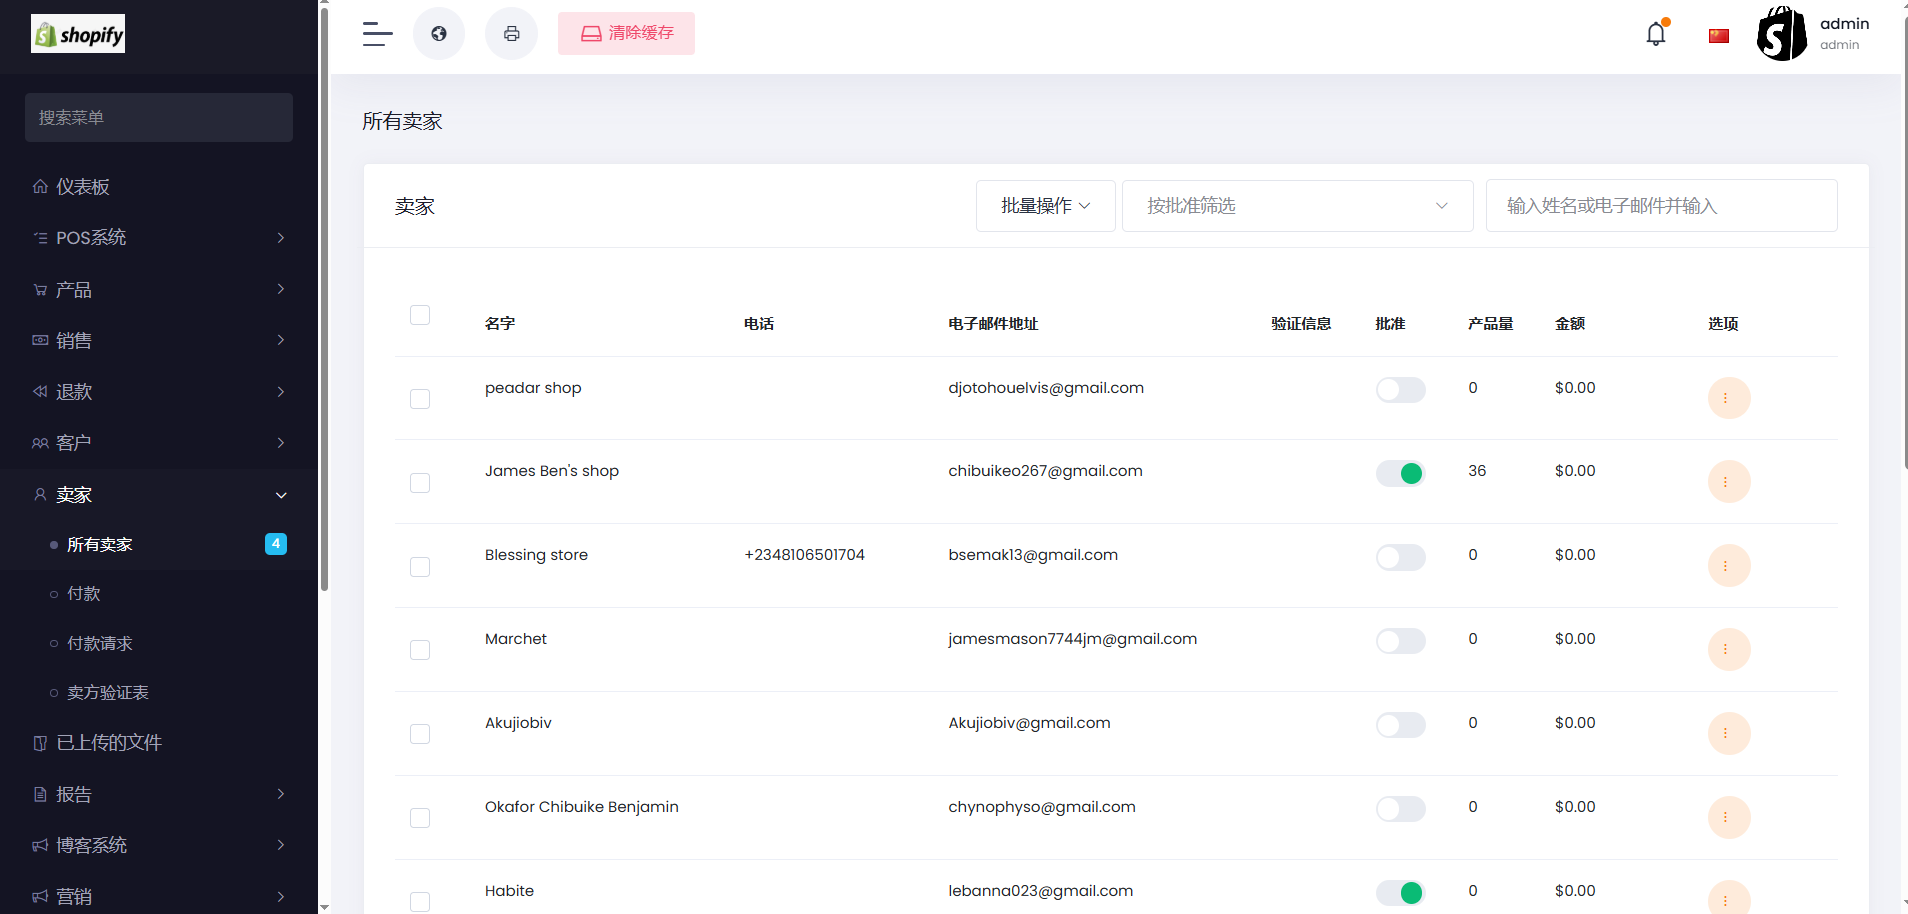Screen dimensions: 1908x914
Task: Open the 批量操作 bulk action dropdown
Action: pyautogui.click(x=1045, y=206)
